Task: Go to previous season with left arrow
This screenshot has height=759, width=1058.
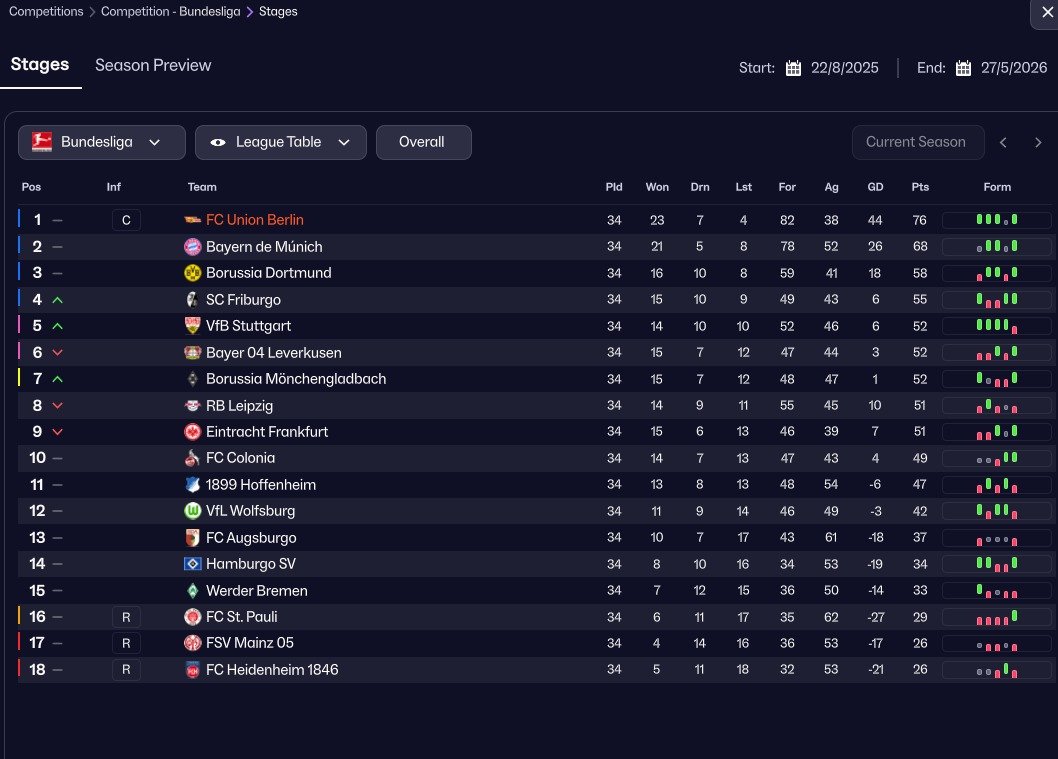Action: pyautogui.click(x=1004, y=143)
